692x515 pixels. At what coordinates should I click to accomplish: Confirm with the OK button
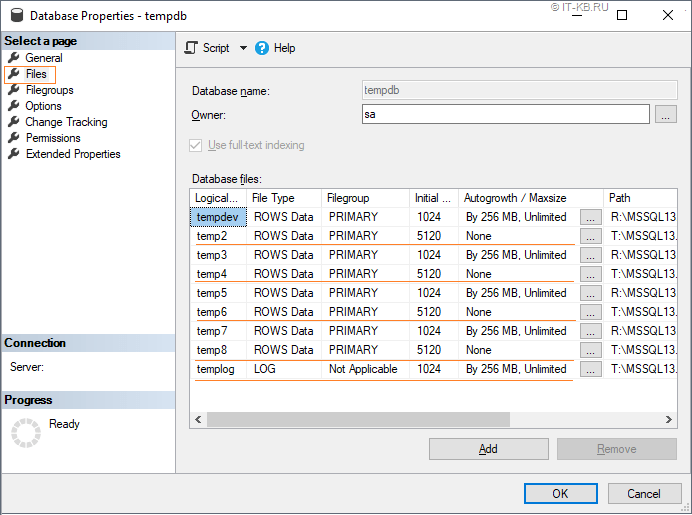pyautogui.click(x=560, y=493)
